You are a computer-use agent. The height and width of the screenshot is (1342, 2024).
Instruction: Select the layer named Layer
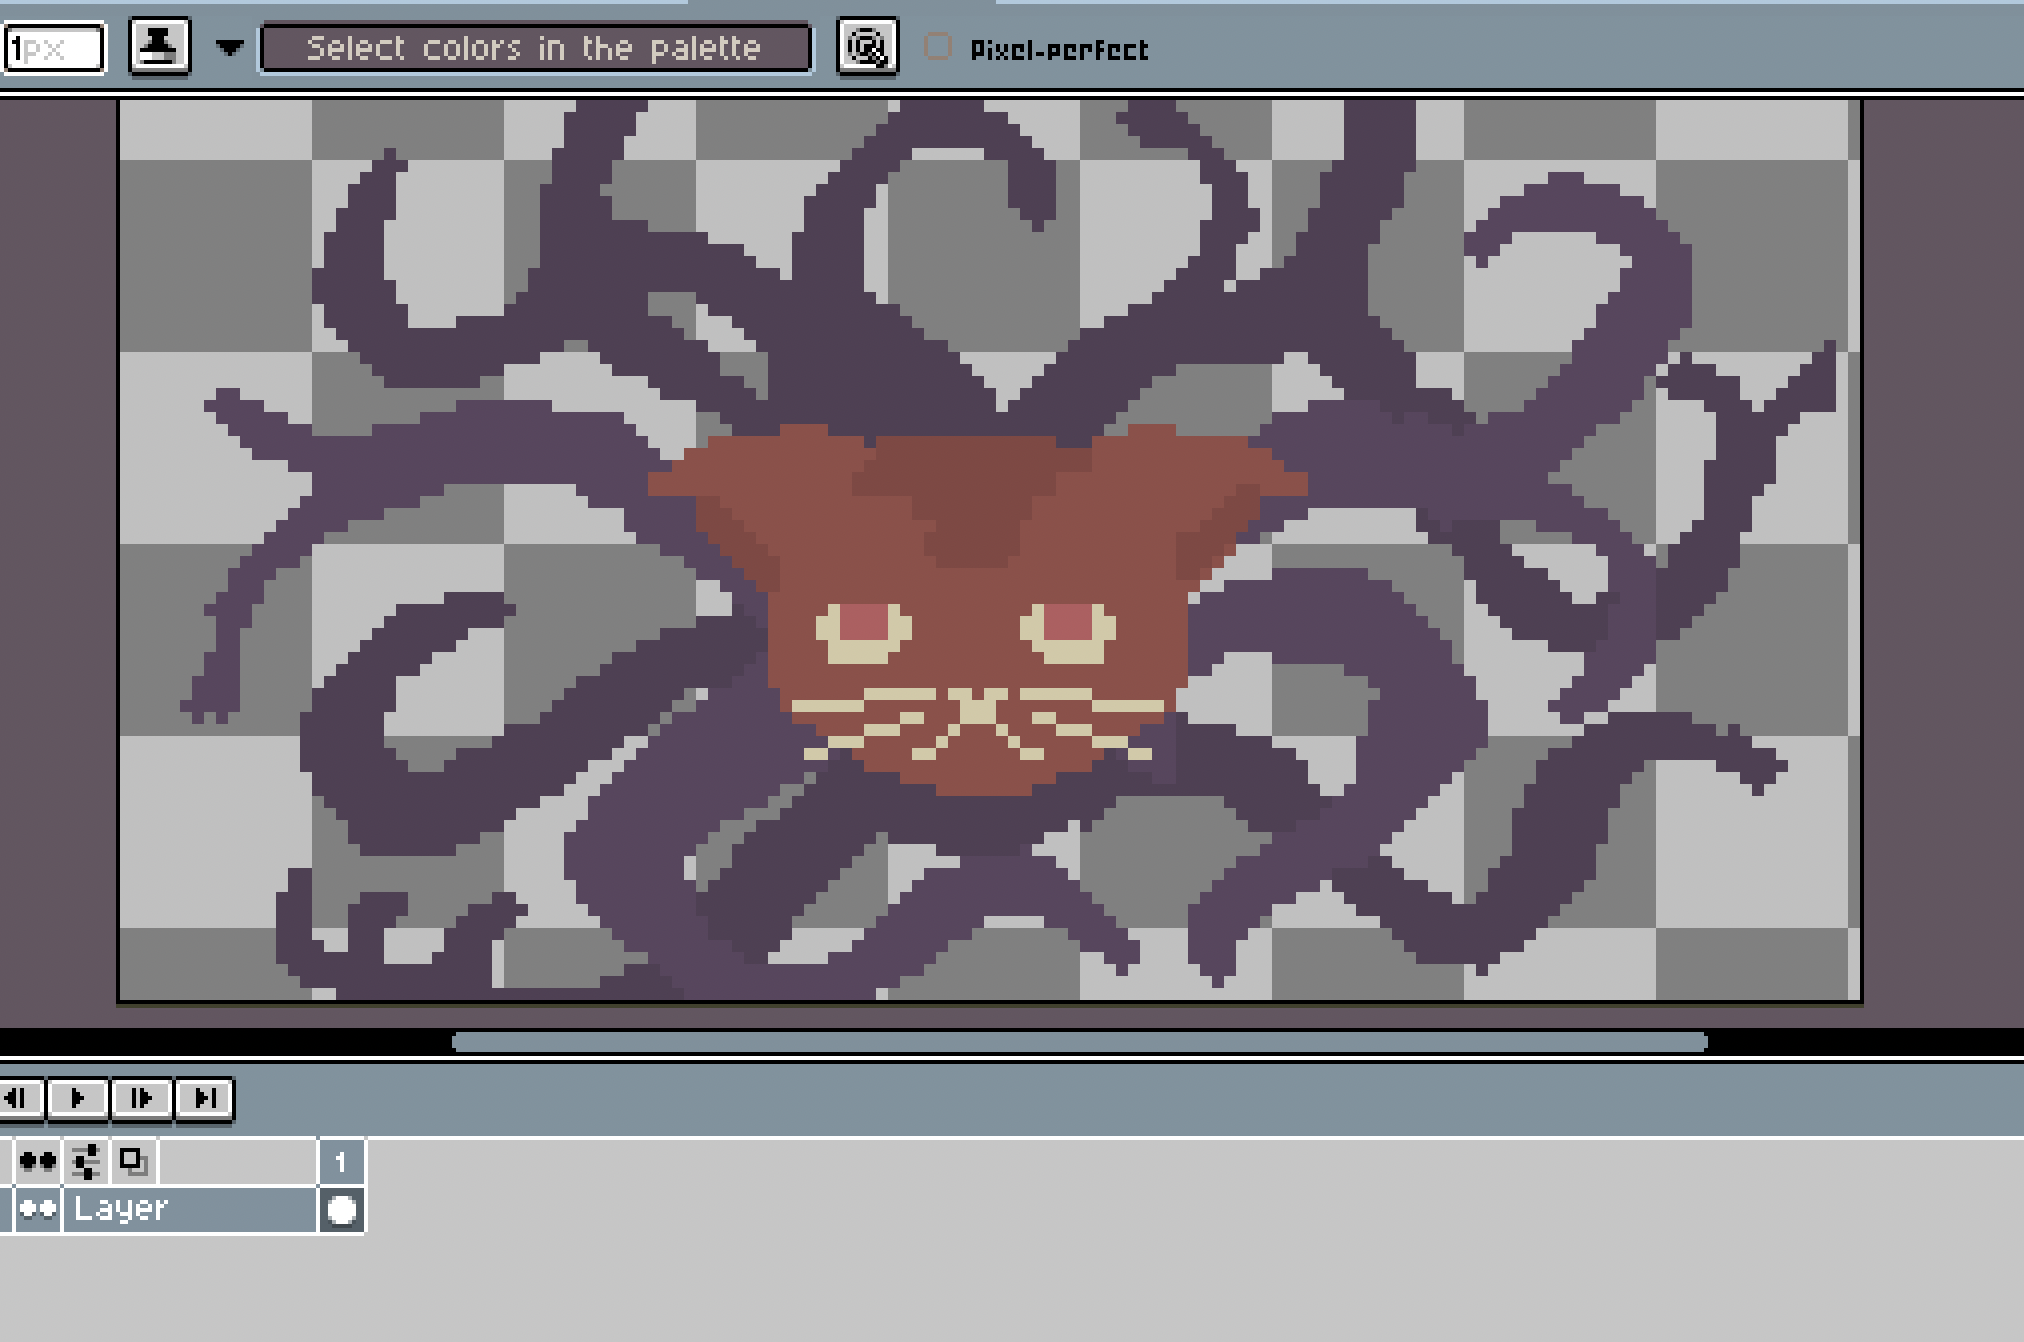pos(190,1209)
